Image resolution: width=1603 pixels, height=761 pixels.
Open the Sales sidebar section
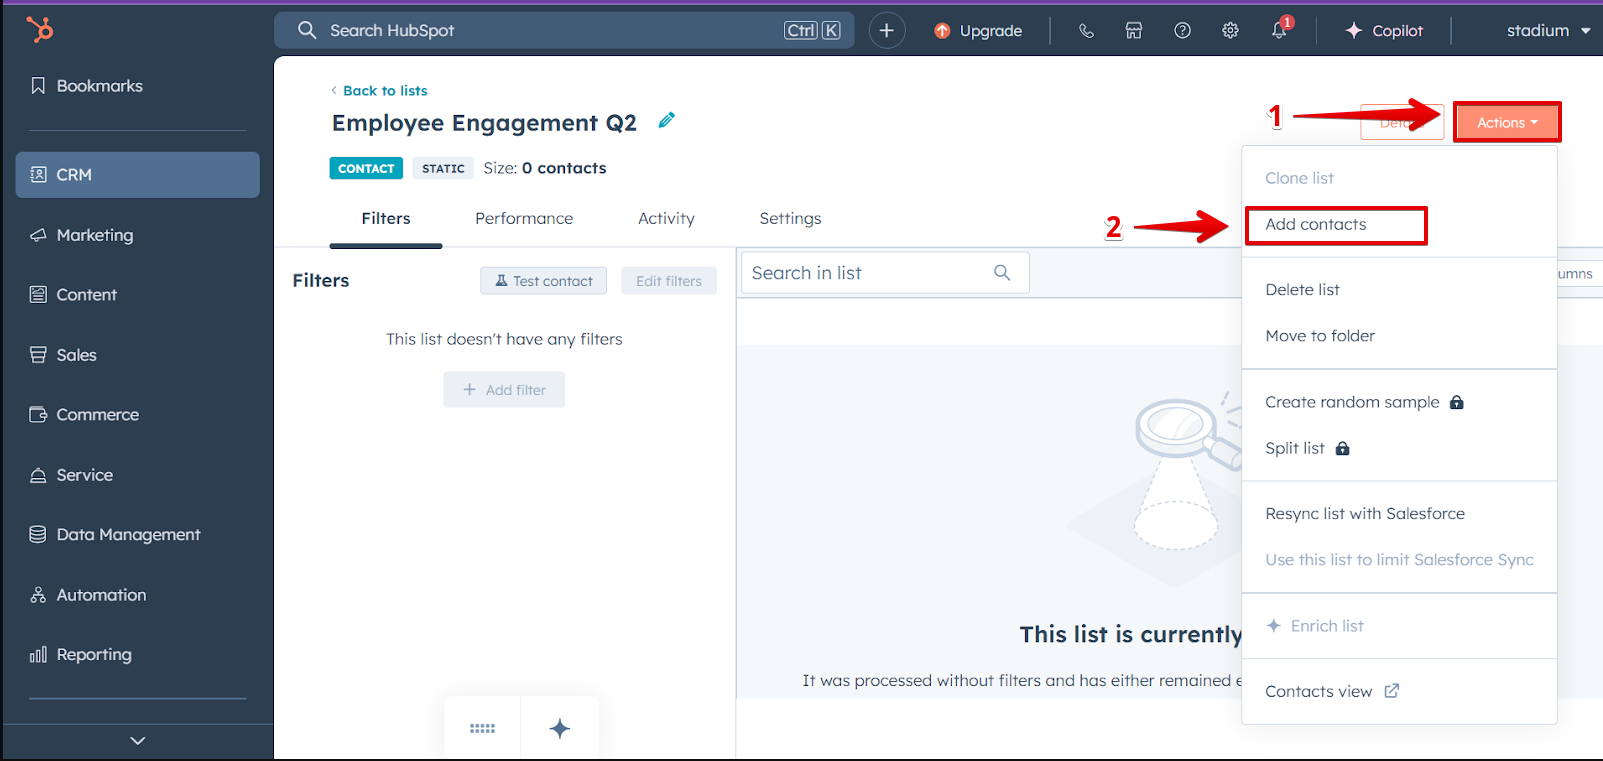(x=64, y=355)
